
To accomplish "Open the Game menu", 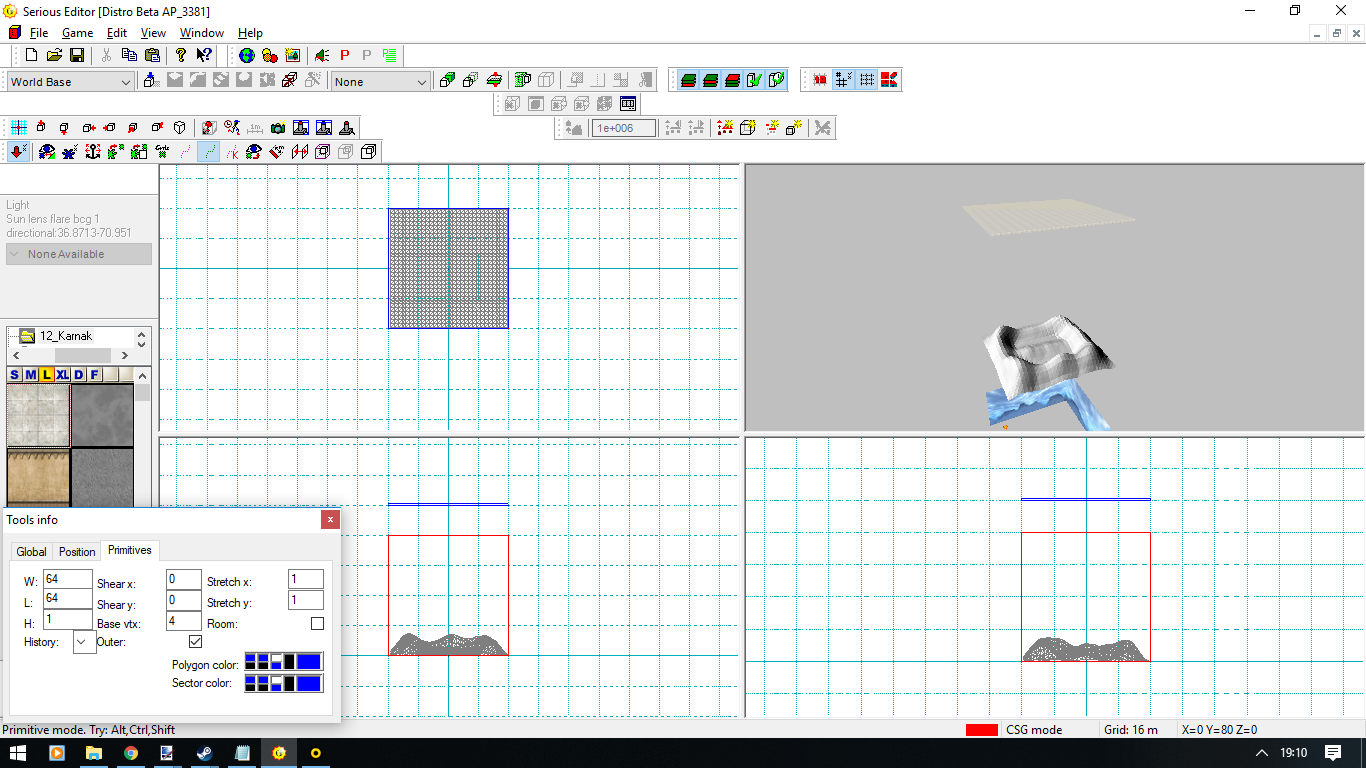I will pos(77,33).
